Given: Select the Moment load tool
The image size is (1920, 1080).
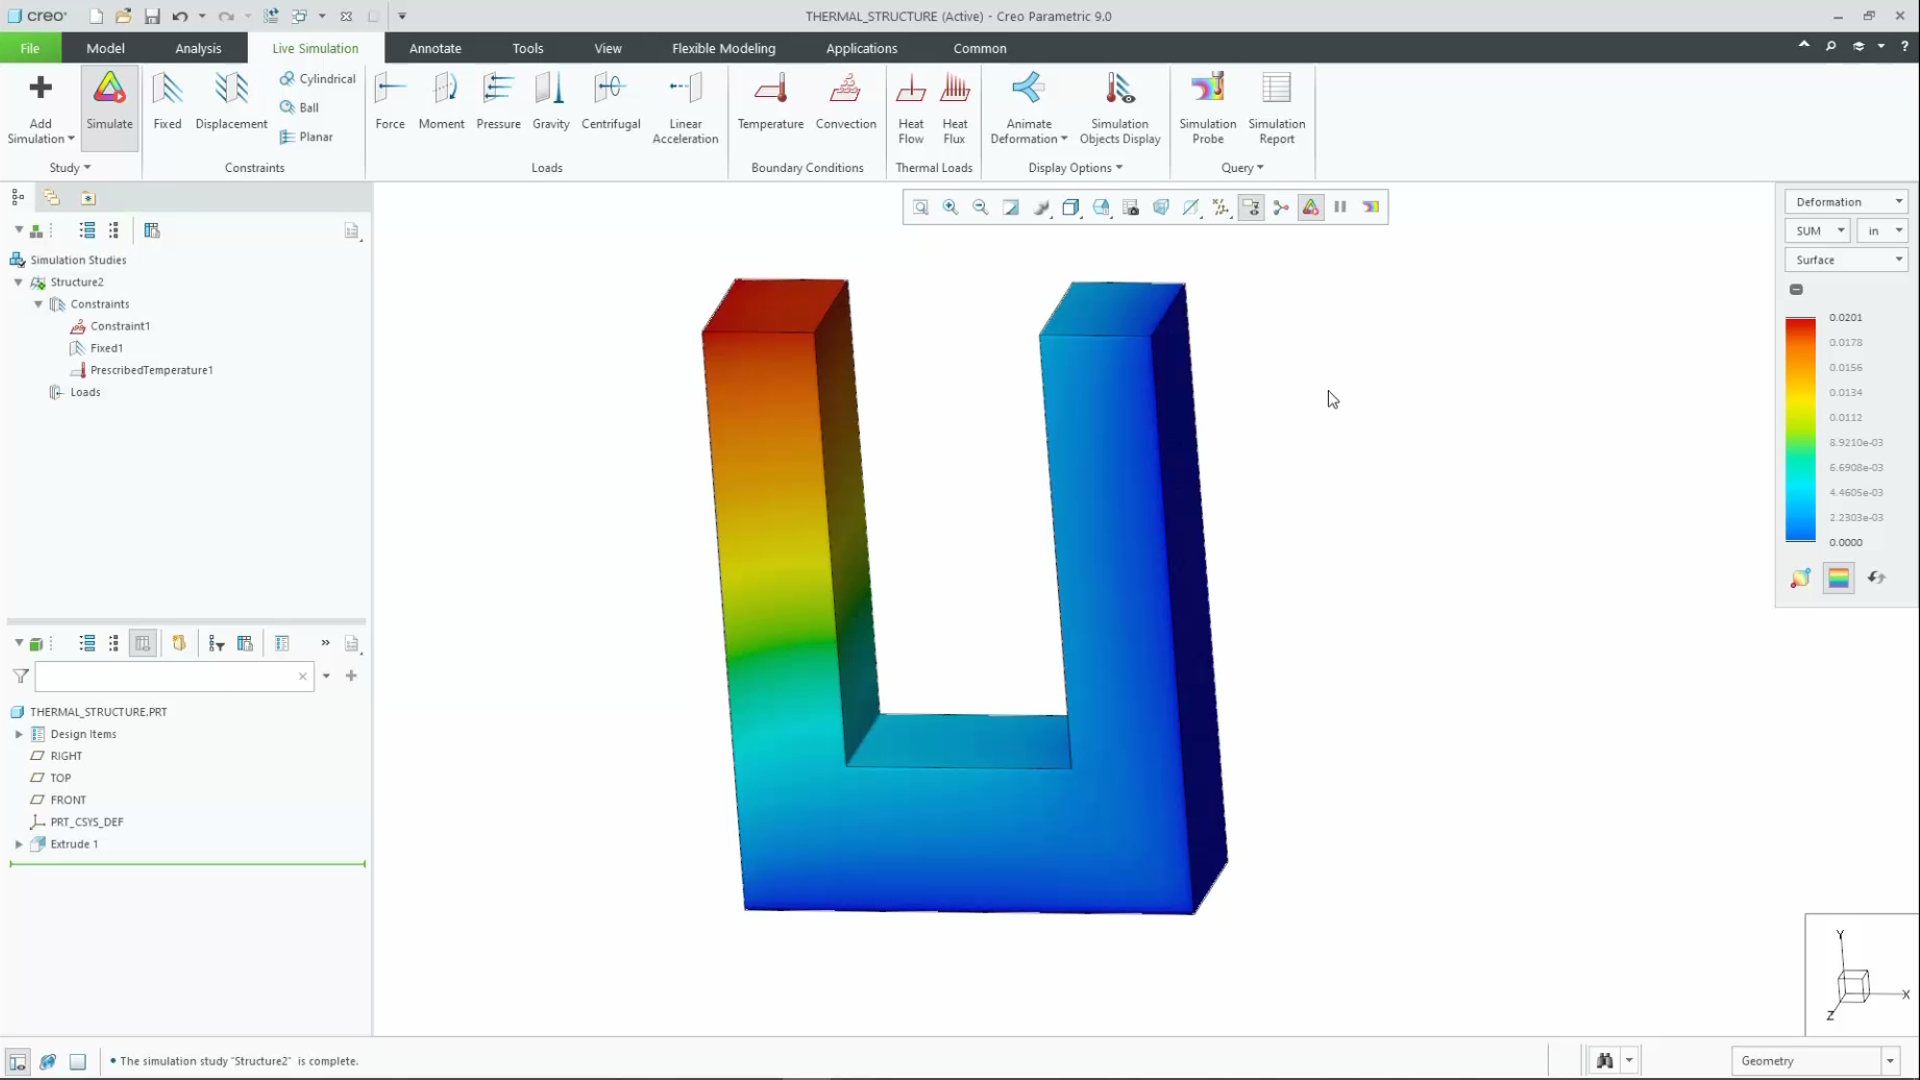Looking at the screenshot, I should coord(441,102).
